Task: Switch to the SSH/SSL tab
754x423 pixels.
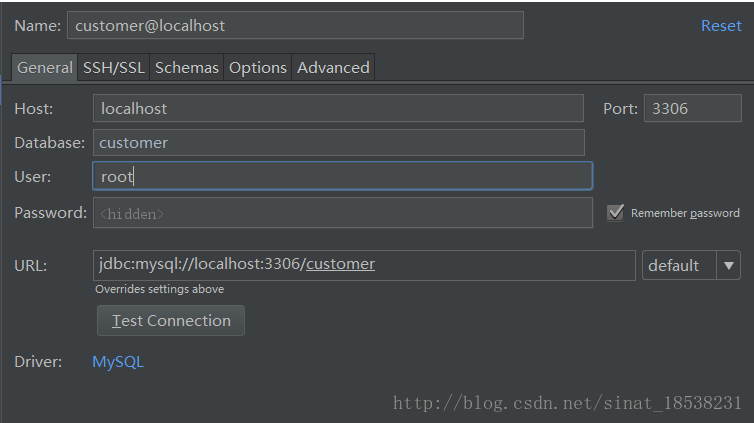Action: coord(113,68)
